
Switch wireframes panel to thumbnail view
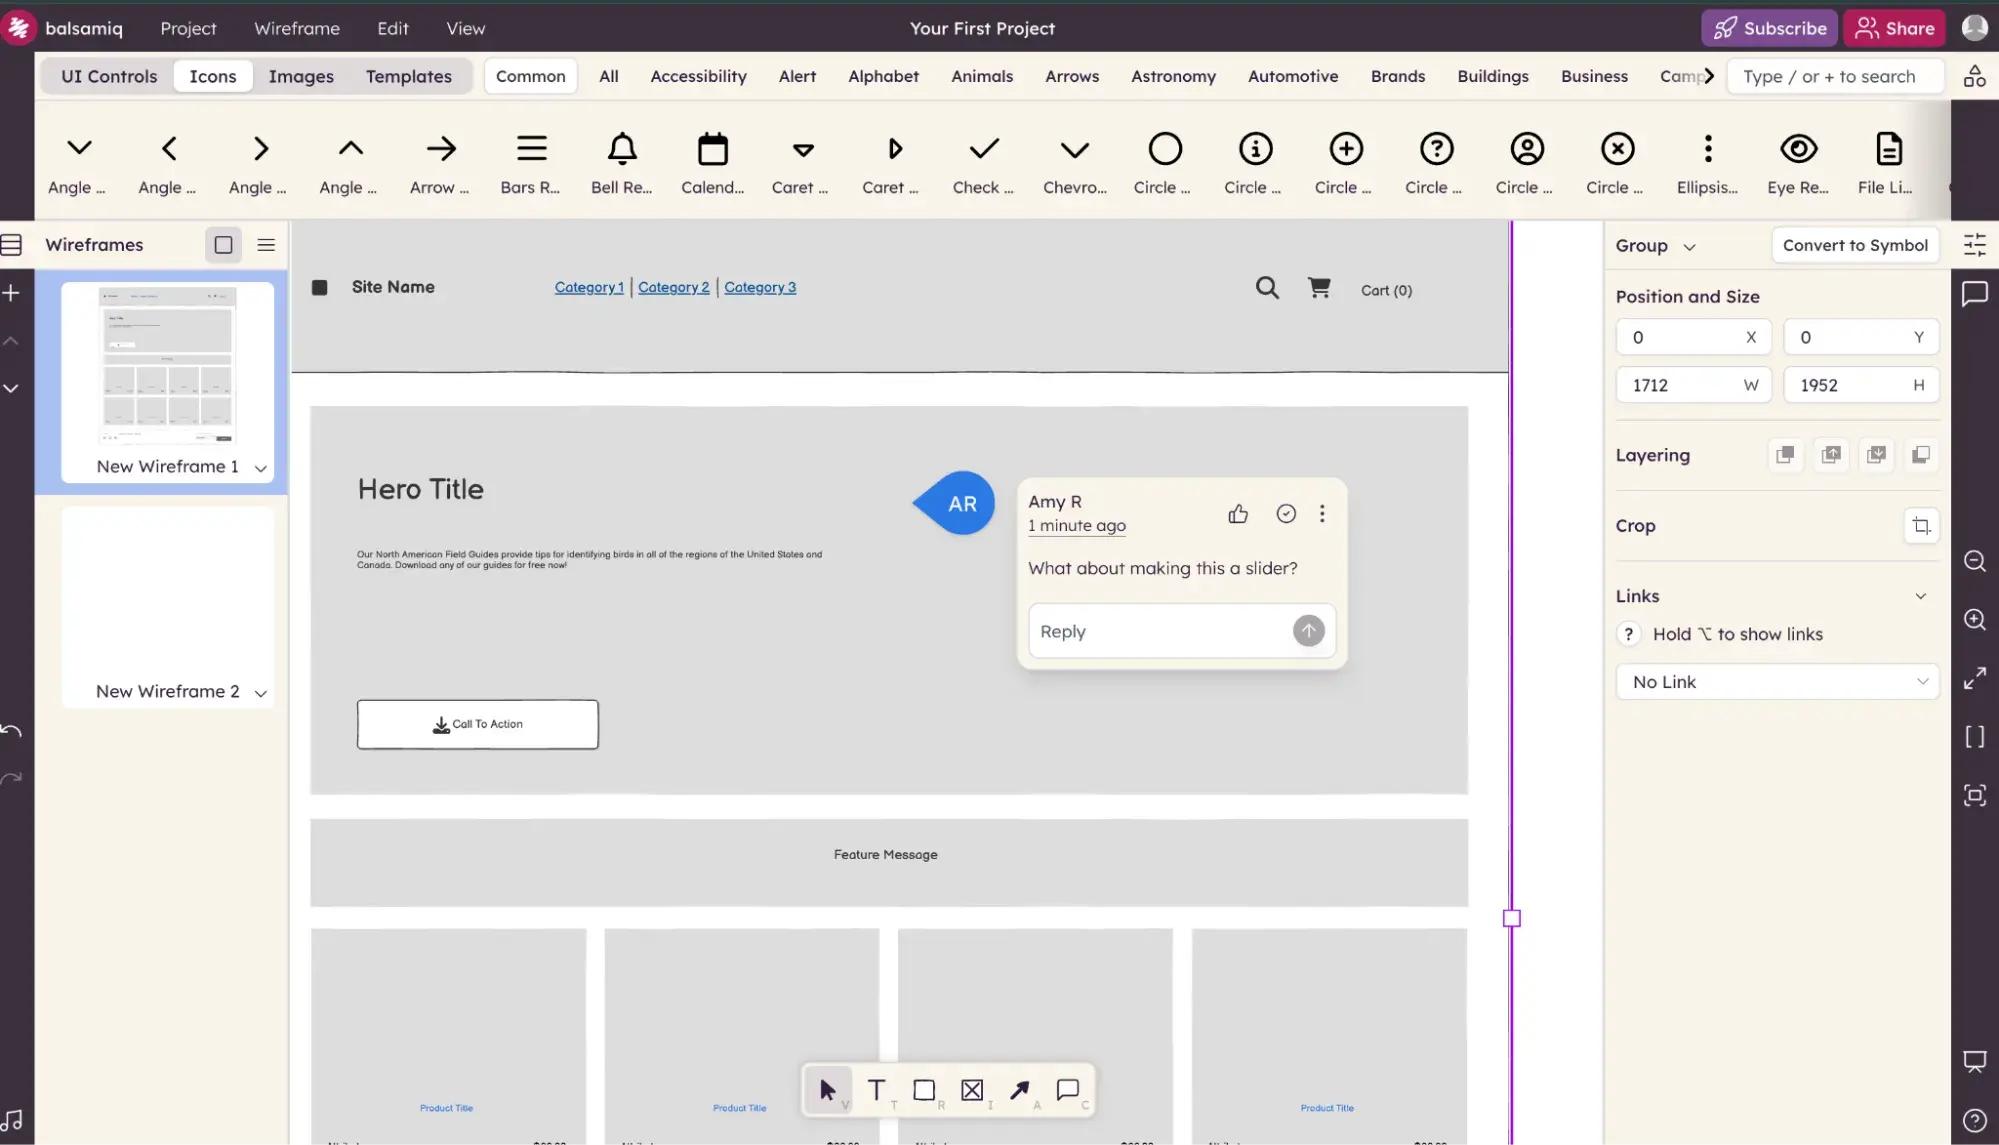click(223, 245)
